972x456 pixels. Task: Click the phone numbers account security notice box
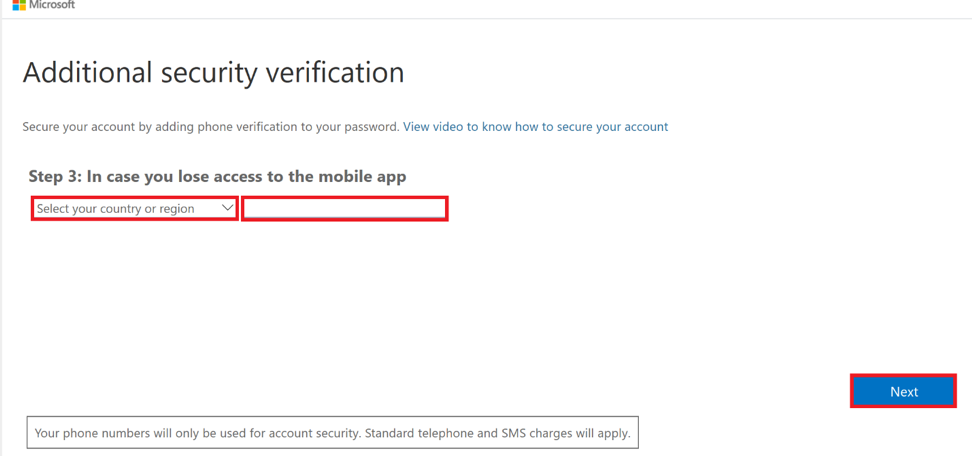pos(333,432)
